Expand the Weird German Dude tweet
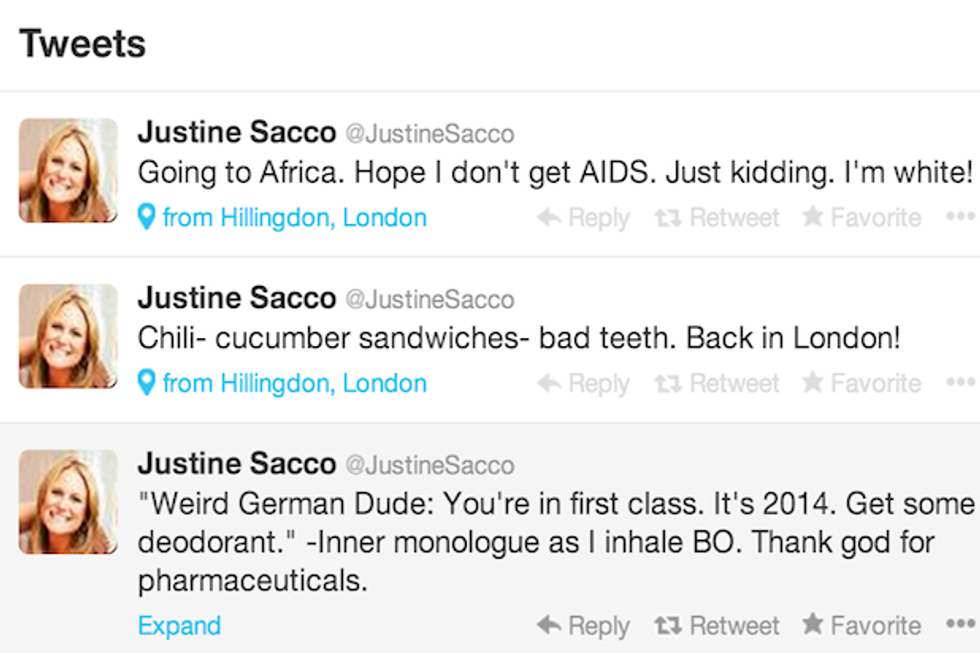 click(179, 626)
